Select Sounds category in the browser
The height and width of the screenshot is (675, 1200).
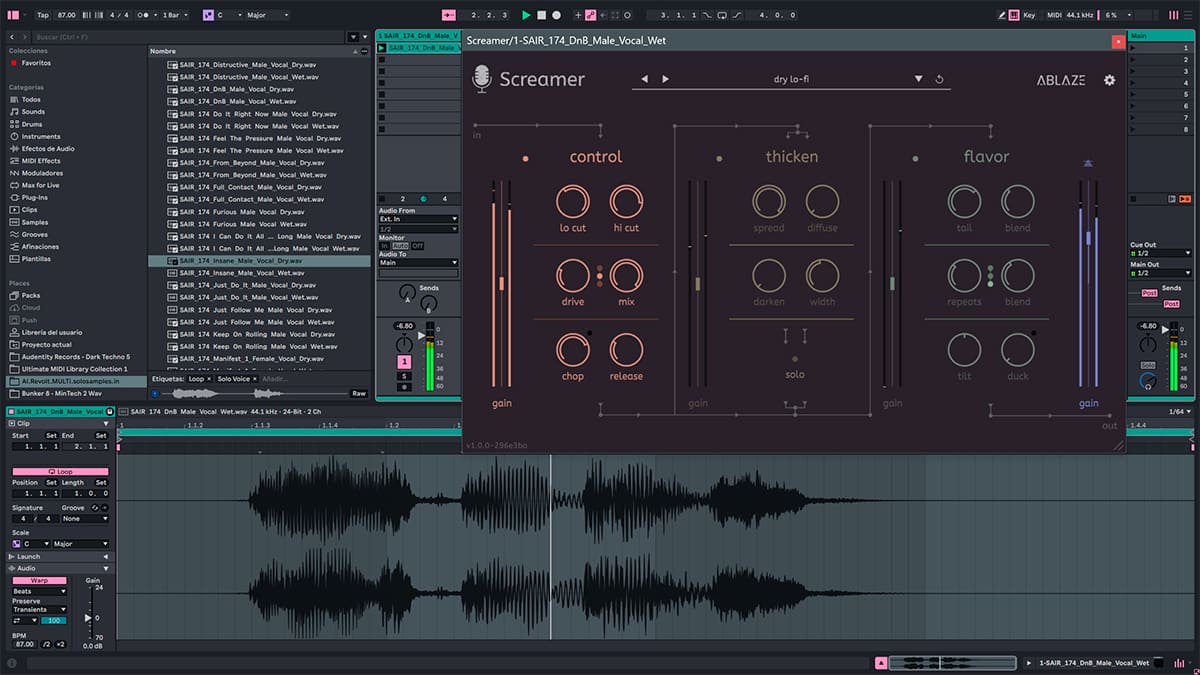33,112
